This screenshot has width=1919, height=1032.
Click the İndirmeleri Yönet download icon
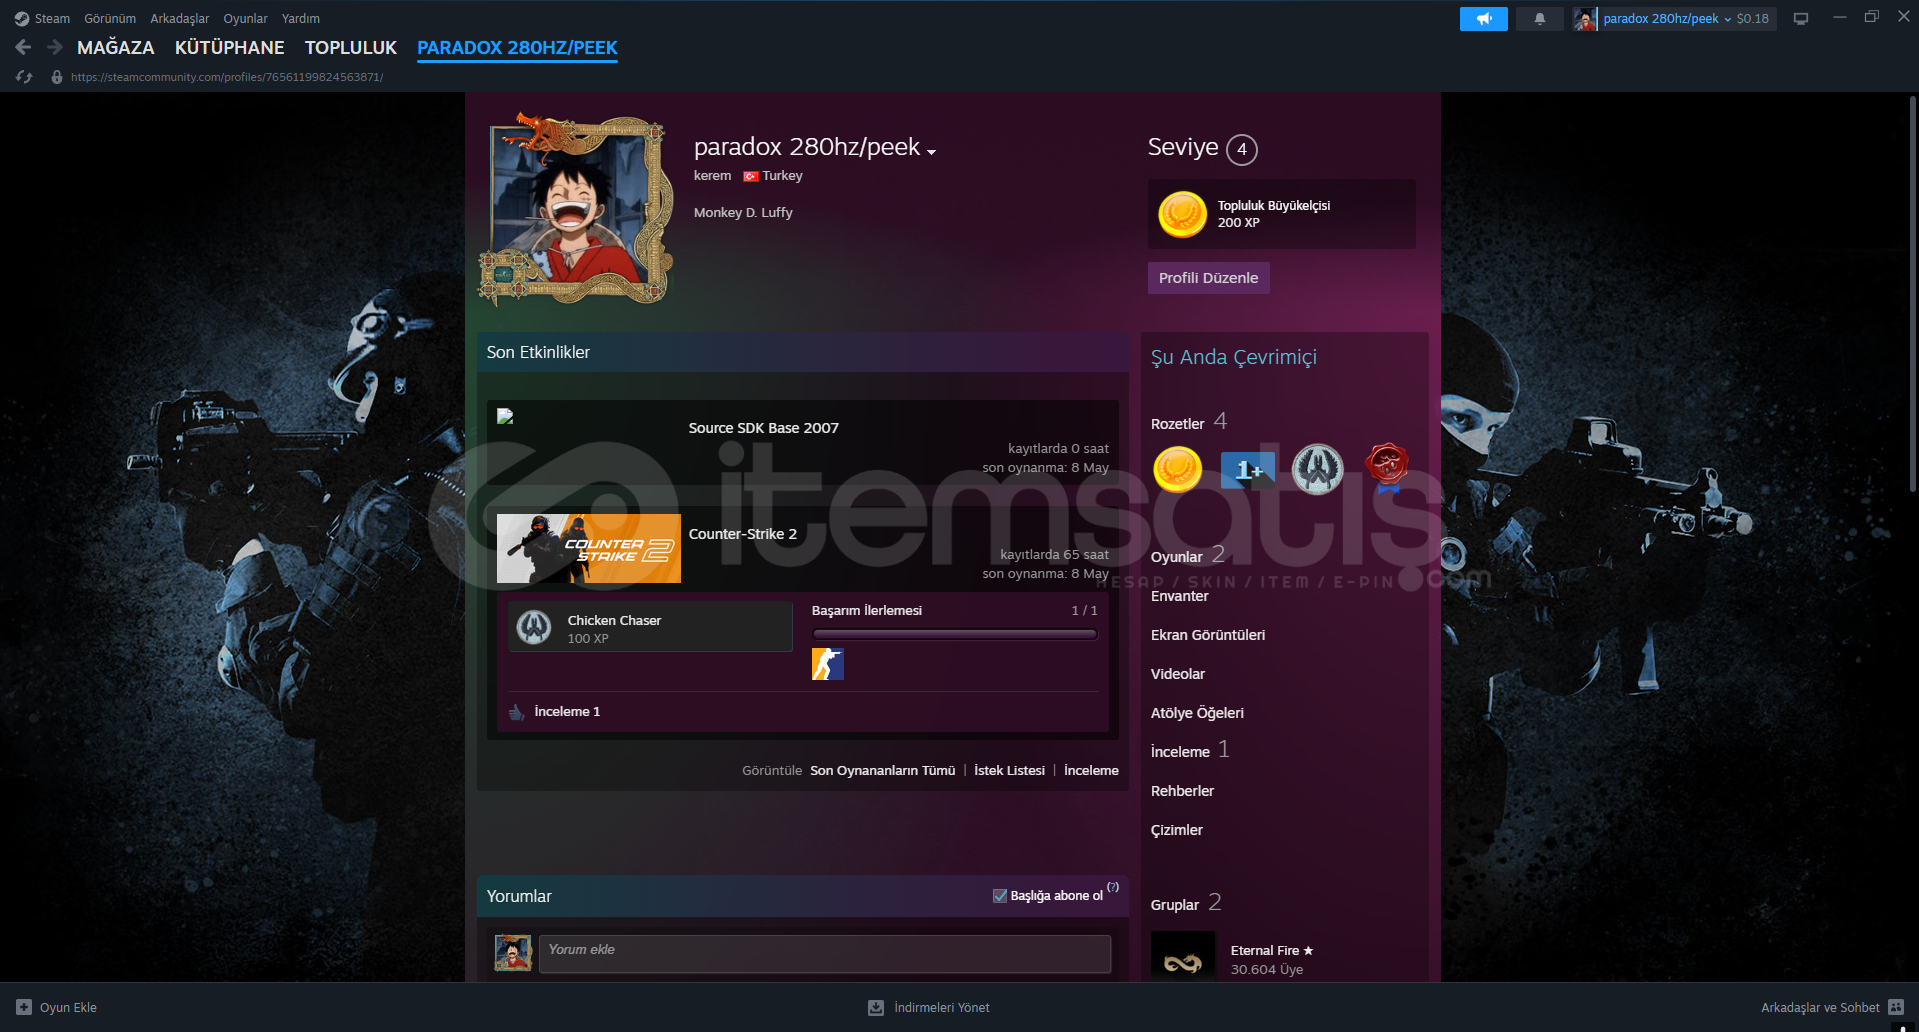pyautogui.click(x=876, y=1007)
